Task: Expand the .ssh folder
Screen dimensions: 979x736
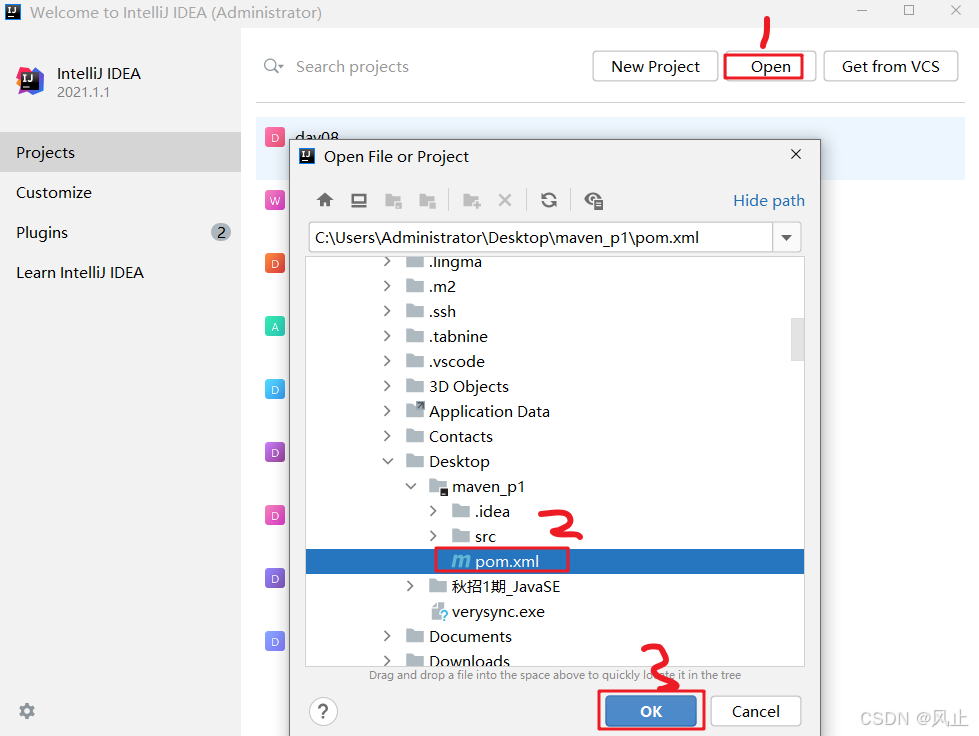Action: (387, 311)
